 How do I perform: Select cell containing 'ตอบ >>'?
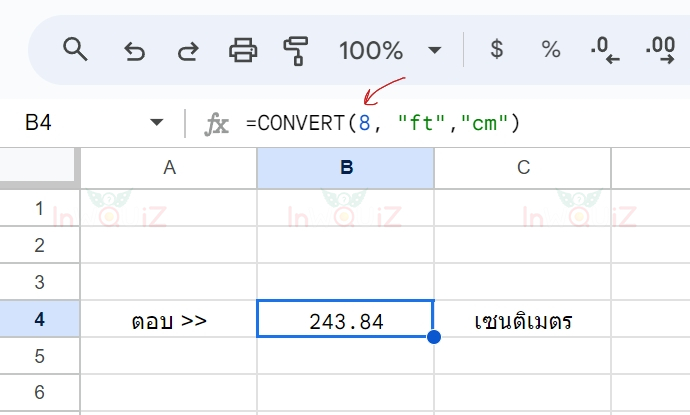coord(169,320)
